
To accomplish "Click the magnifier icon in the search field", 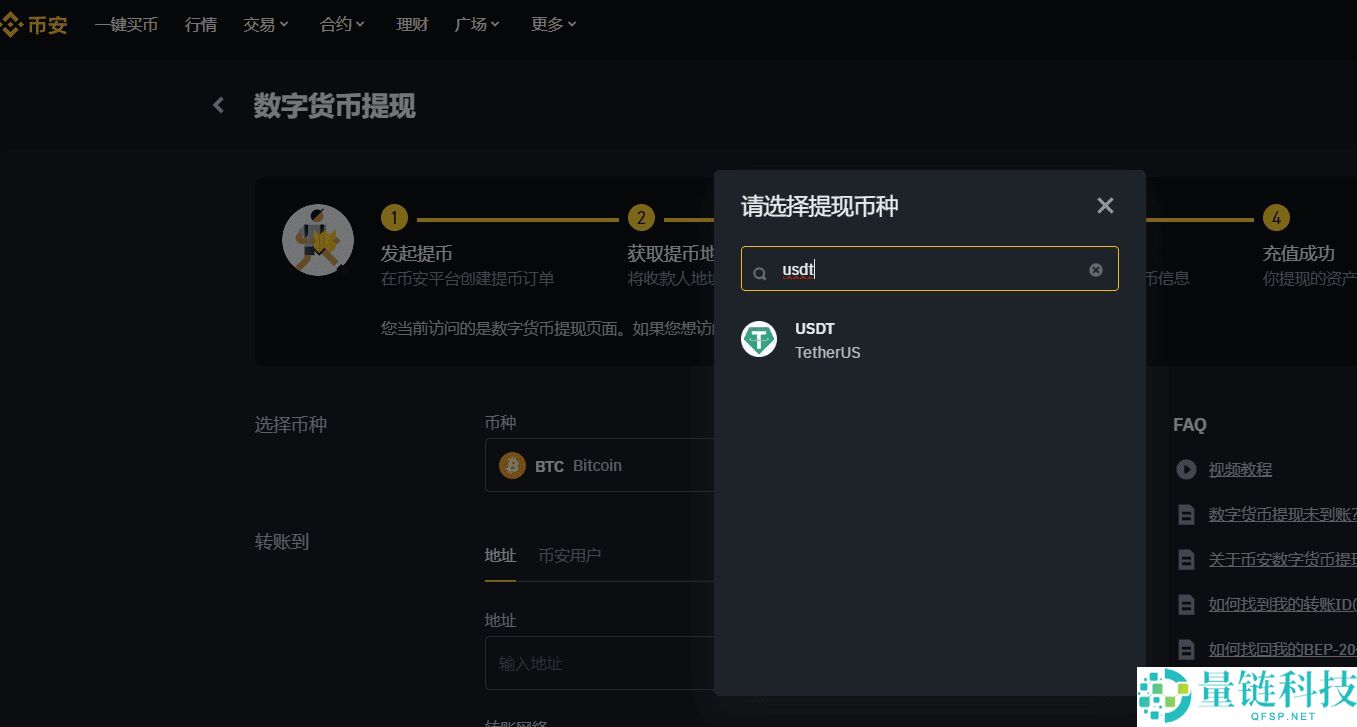I will 760,269.
